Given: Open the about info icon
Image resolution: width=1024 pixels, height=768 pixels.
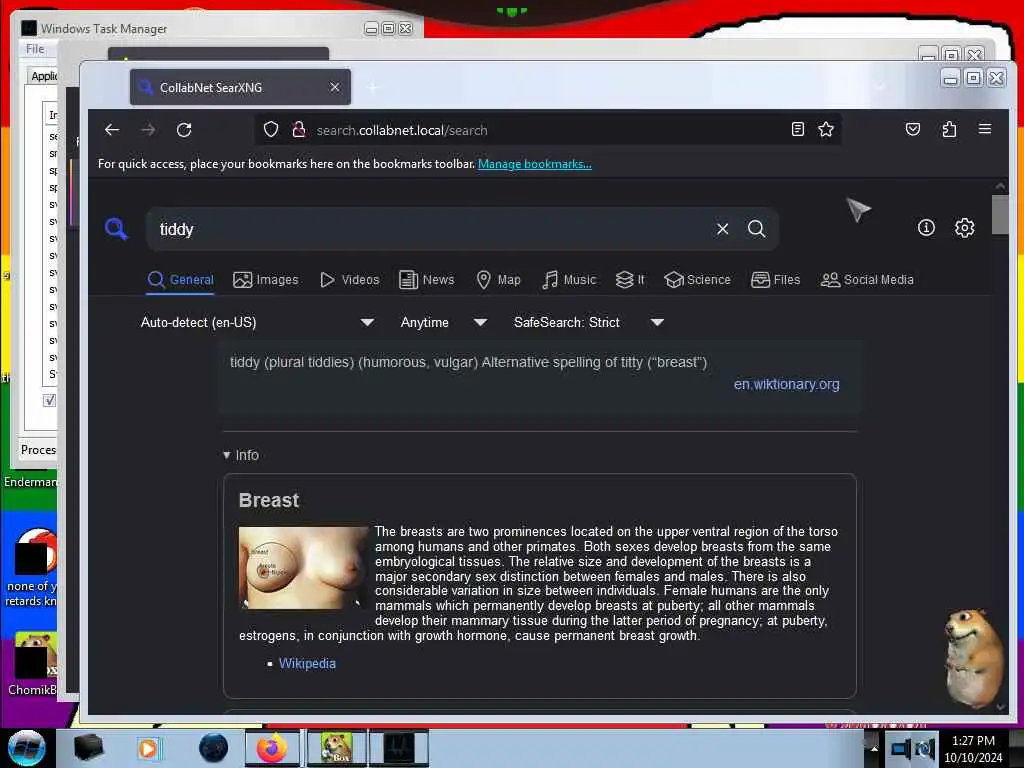Looking at the screenshot, I should tap(926, 227).
